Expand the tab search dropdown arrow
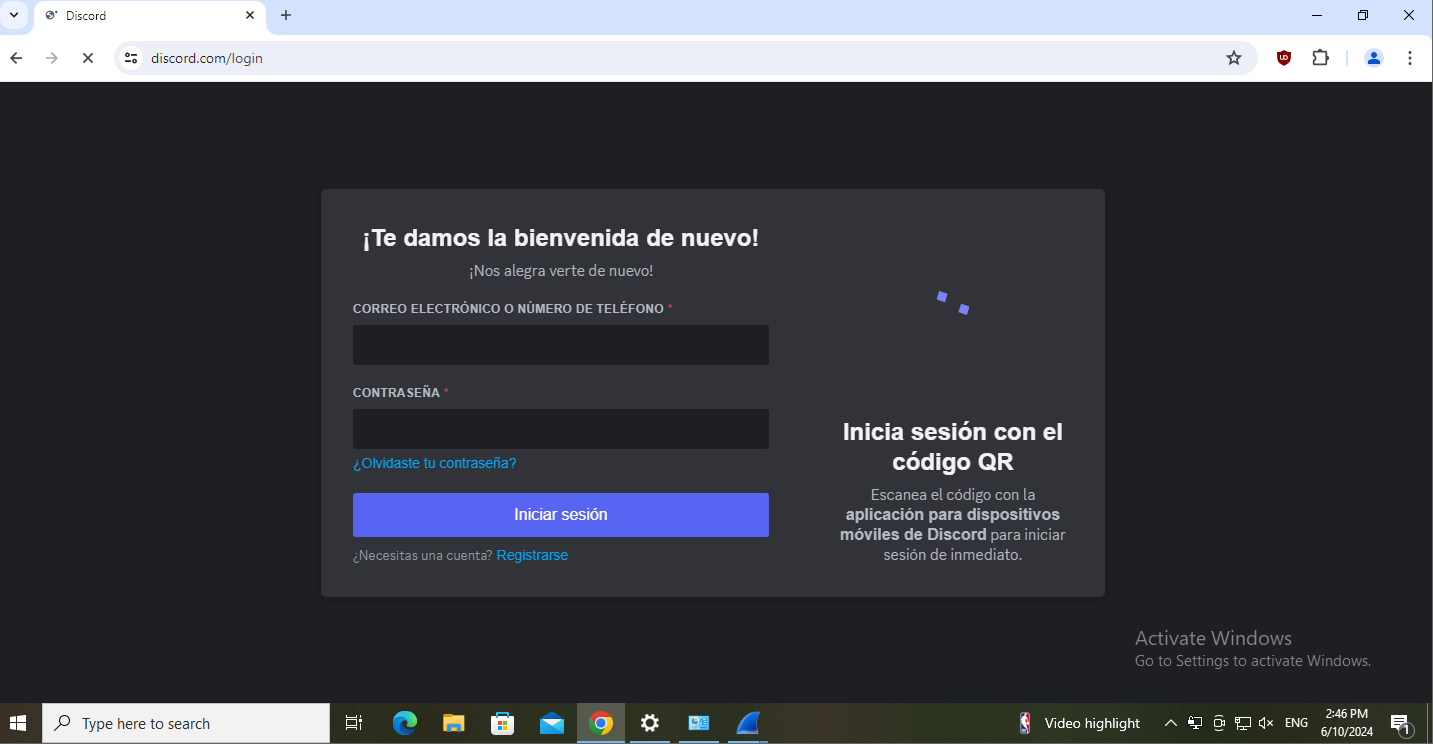 pos(14,15)
